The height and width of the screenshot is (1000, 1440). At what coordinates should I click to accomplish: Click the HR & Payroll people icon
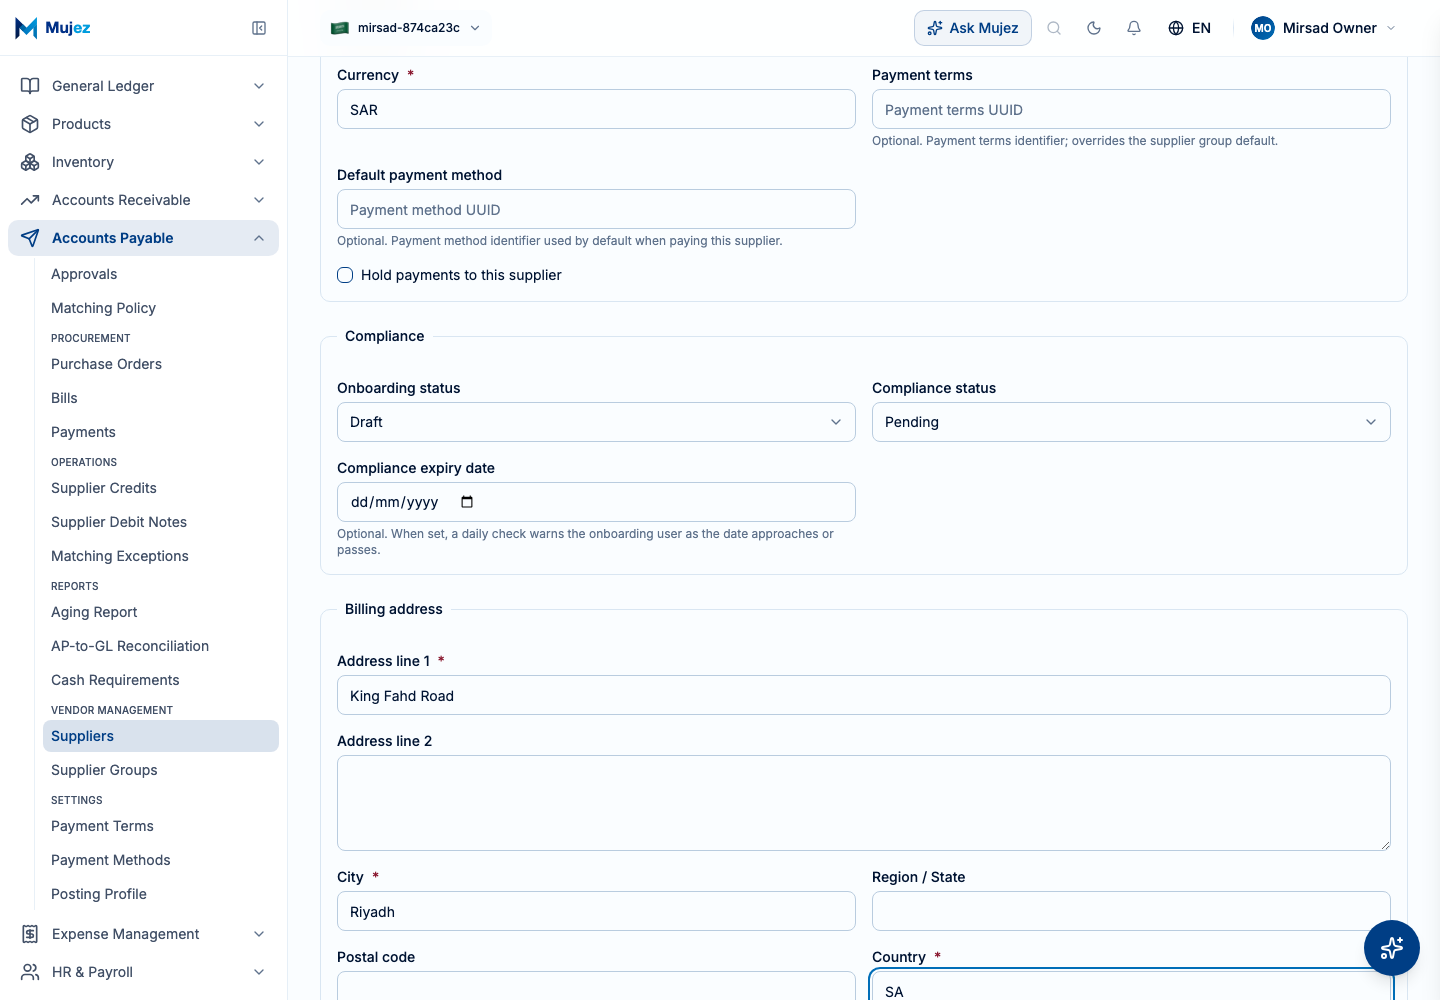pos(30,972)
